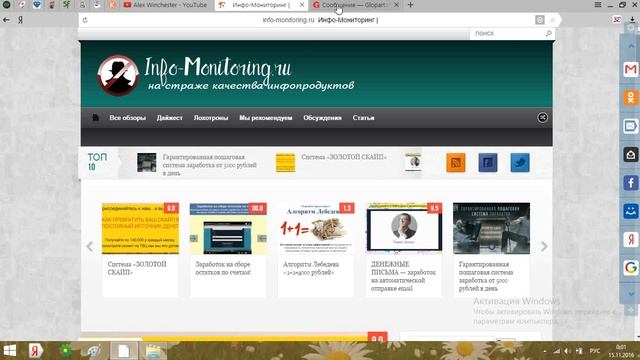Image resolution: width=640 pixels, height=360 pixels.
Task: Close the Сообщения Glopart tab
Action: [396, 5]
